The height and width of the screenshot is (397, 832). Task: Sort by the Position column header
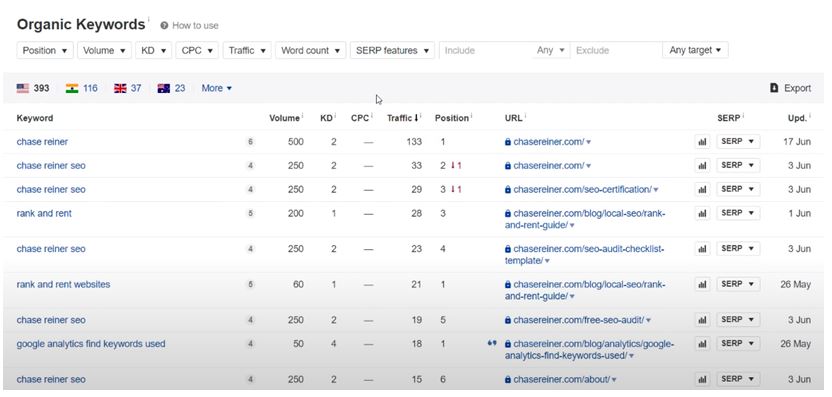pyautogui.click(x=453, y=118)
